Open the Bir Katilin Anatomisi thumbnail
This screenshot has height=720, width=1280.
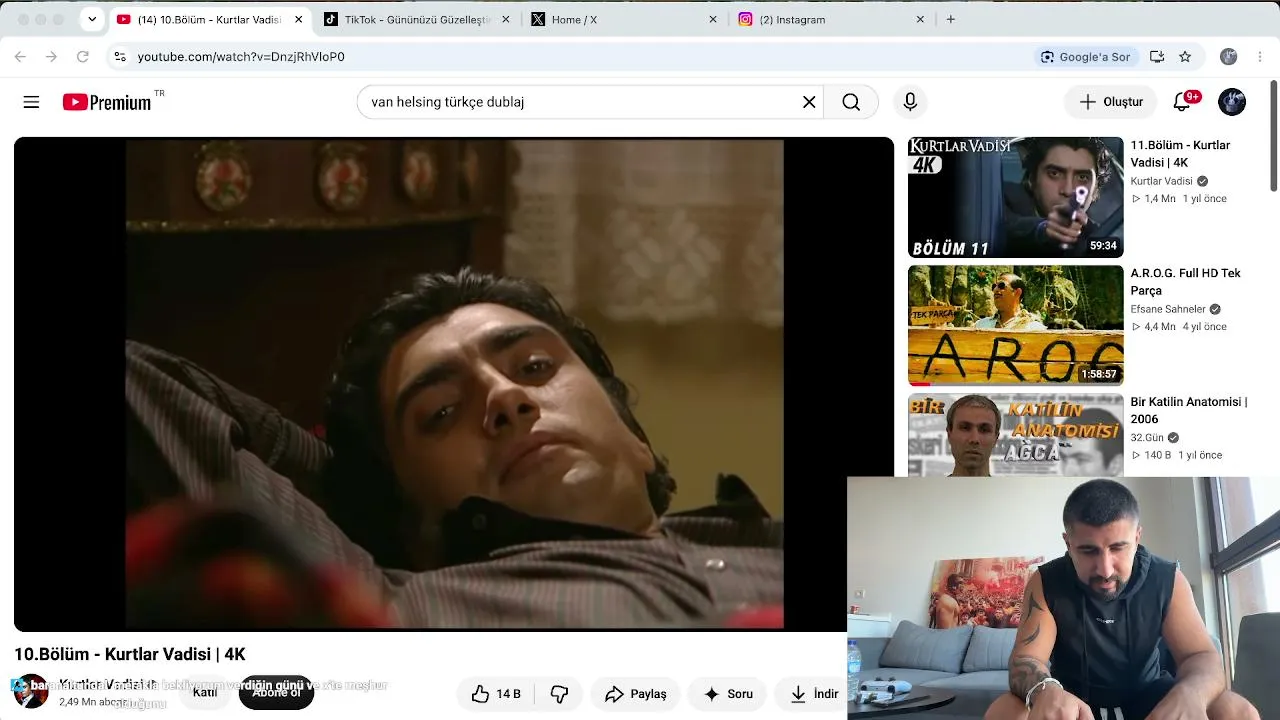1015,435
